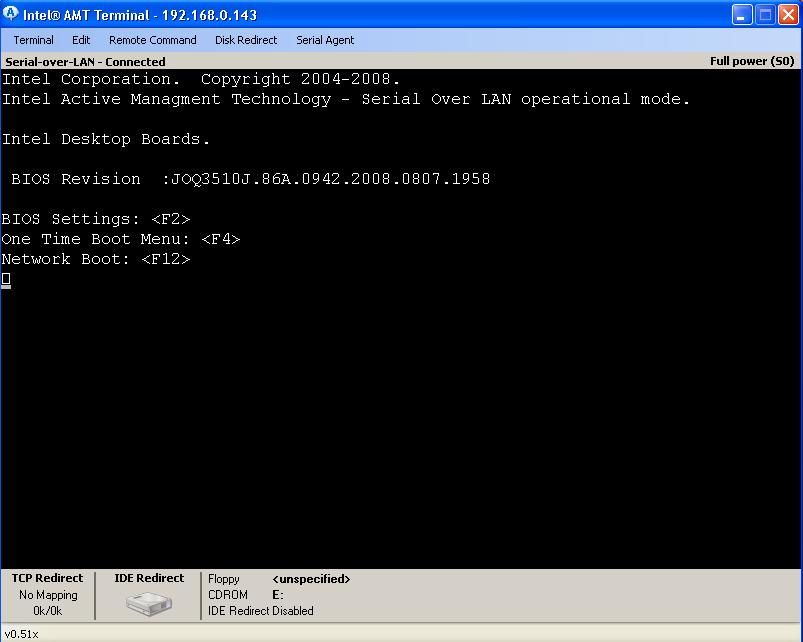Click the CDROM label
Viewport: 803px width, 642px height.
228,595
